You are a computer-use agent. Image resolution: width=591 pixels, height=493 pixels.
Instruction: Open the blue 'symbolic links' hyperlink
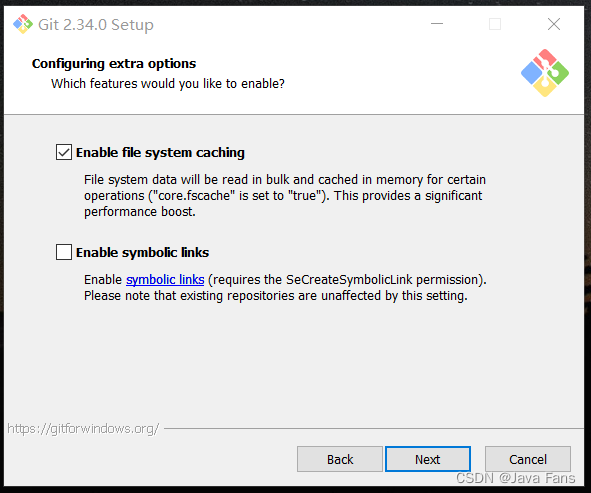pos(165,280)
